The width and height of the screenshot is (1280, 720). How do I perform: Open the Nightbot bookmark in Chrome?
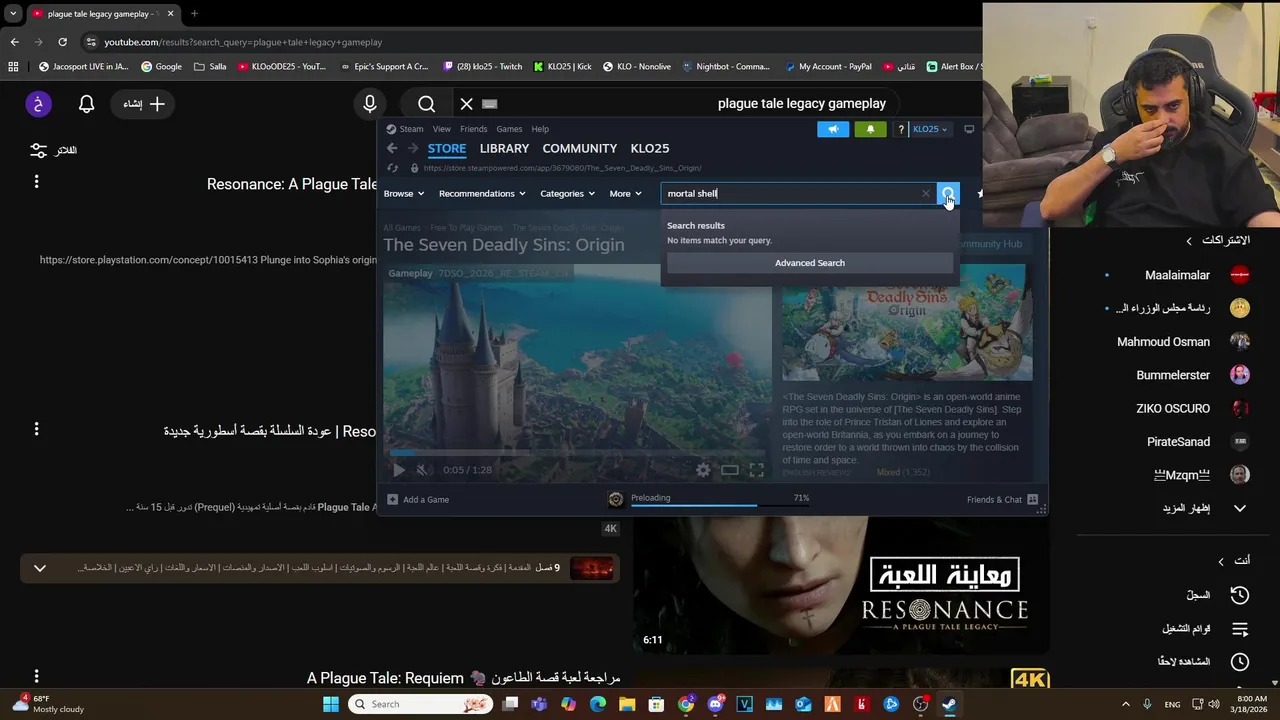click(726, 67)
